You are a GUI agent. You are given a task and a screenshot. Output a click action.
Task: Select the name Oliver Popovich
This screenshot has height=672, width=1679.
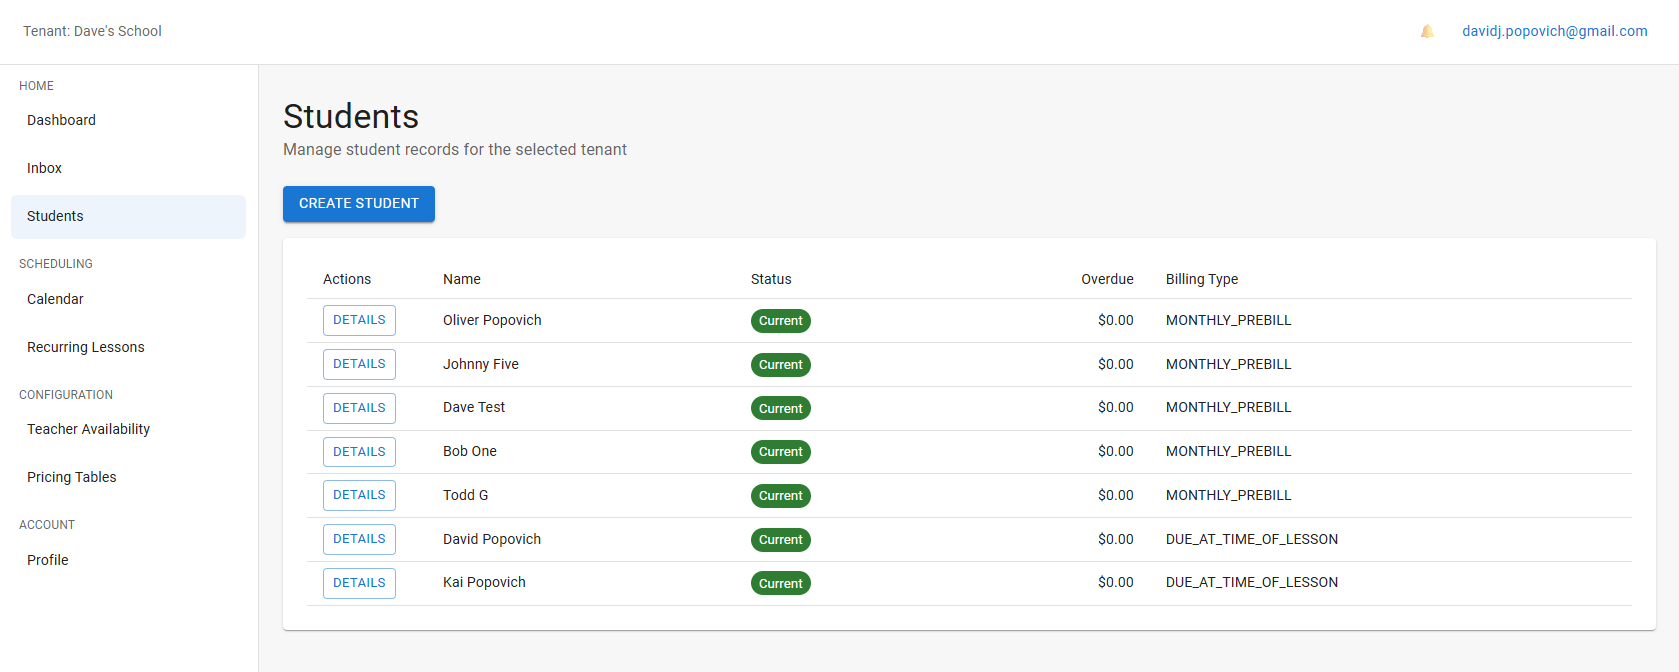(492, 320)
